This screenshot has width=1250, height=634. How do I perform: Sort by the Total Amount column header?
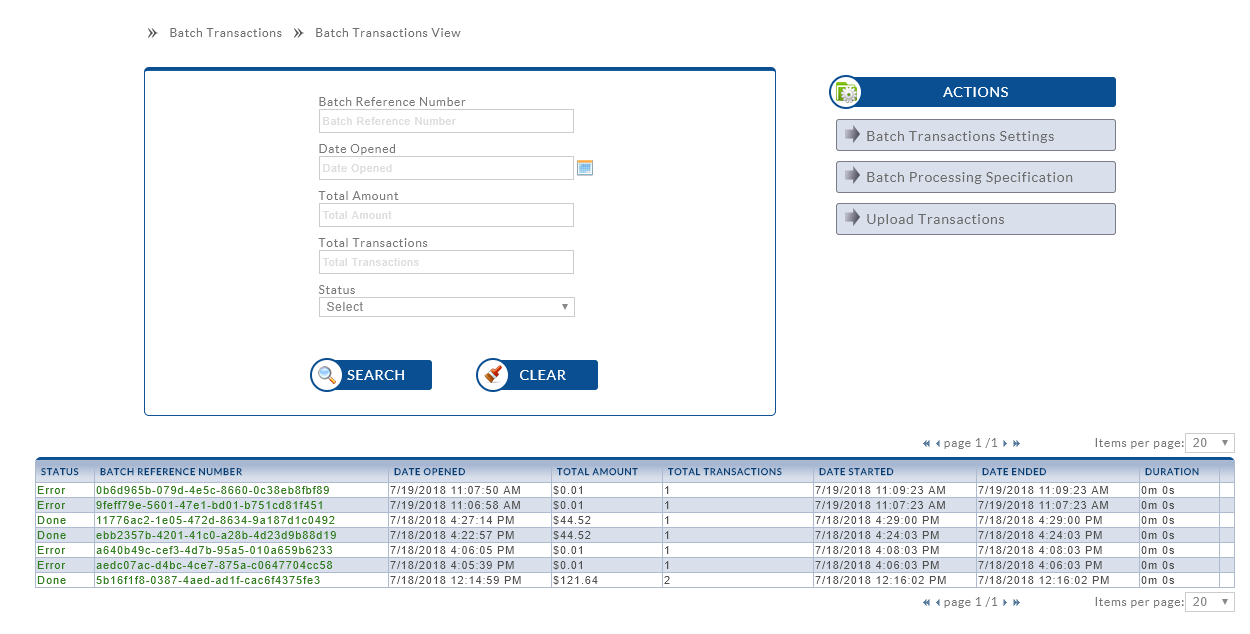coord(597,472)
